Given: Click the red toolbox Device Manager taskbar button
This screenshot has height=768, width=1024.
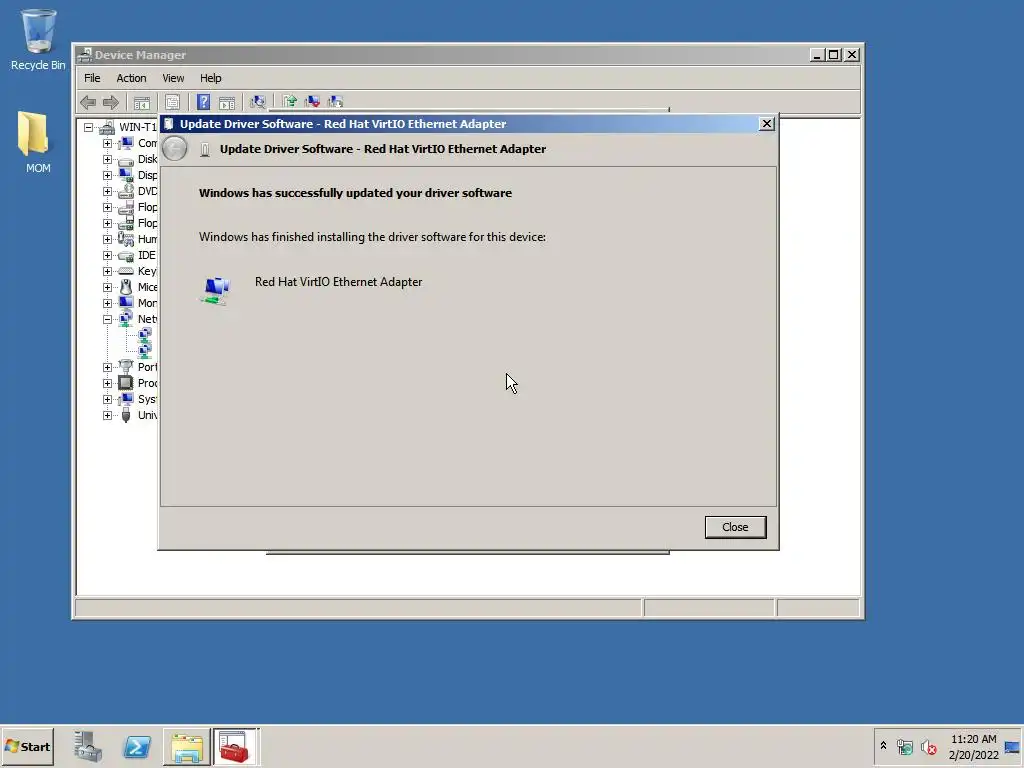Looking at the screenshot, I should tap(235, 746).
